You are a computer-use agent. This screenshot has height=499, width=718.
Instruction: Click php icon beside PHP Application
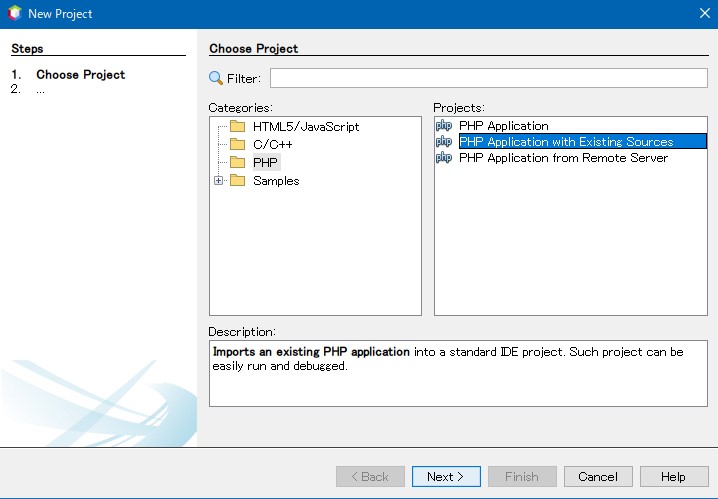[x=444, y=125]
